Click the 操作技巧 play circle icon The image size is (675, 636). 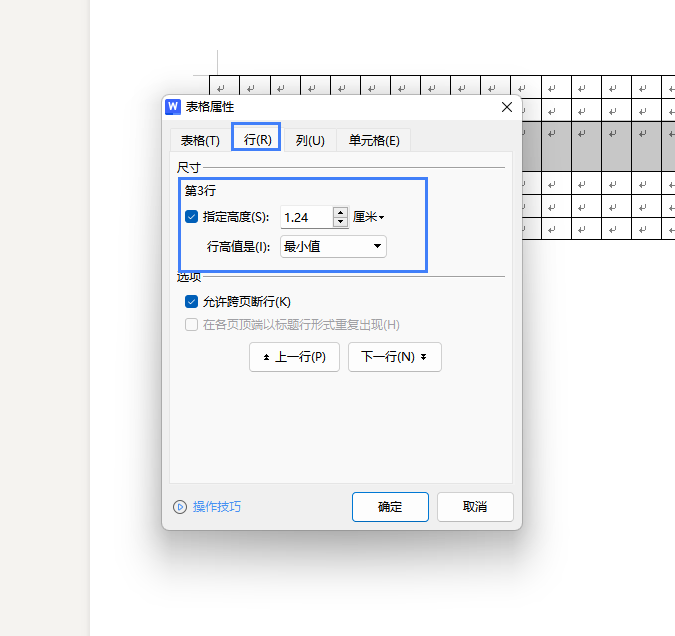coord(180,507)
